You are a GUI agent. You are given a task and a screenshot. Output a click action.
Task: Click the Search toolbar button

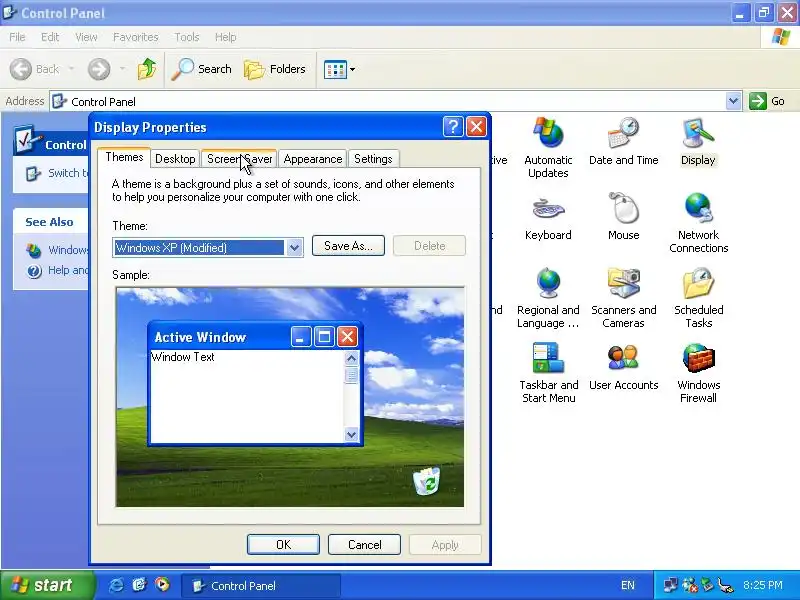click(x=202, y=69)
